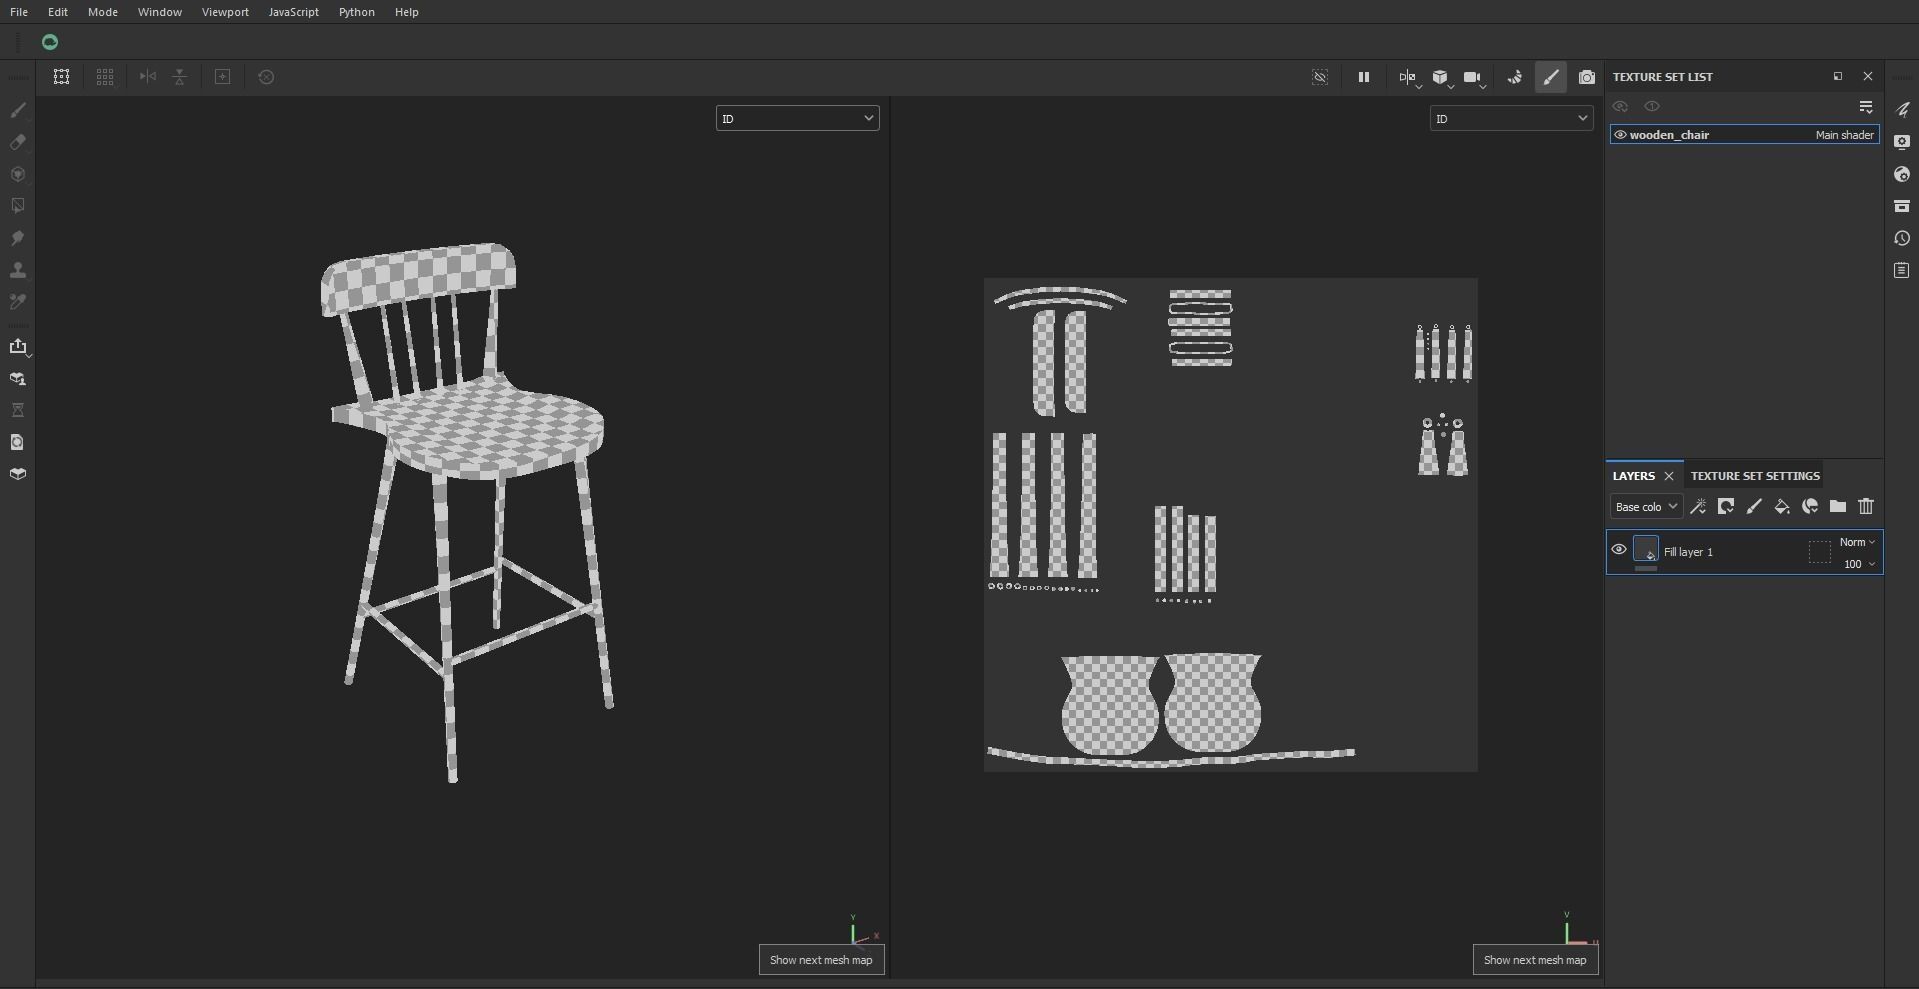Screen dimensions: 1919x989
Task: Click the Iray croissant render icon
Action: [1515, 77]
